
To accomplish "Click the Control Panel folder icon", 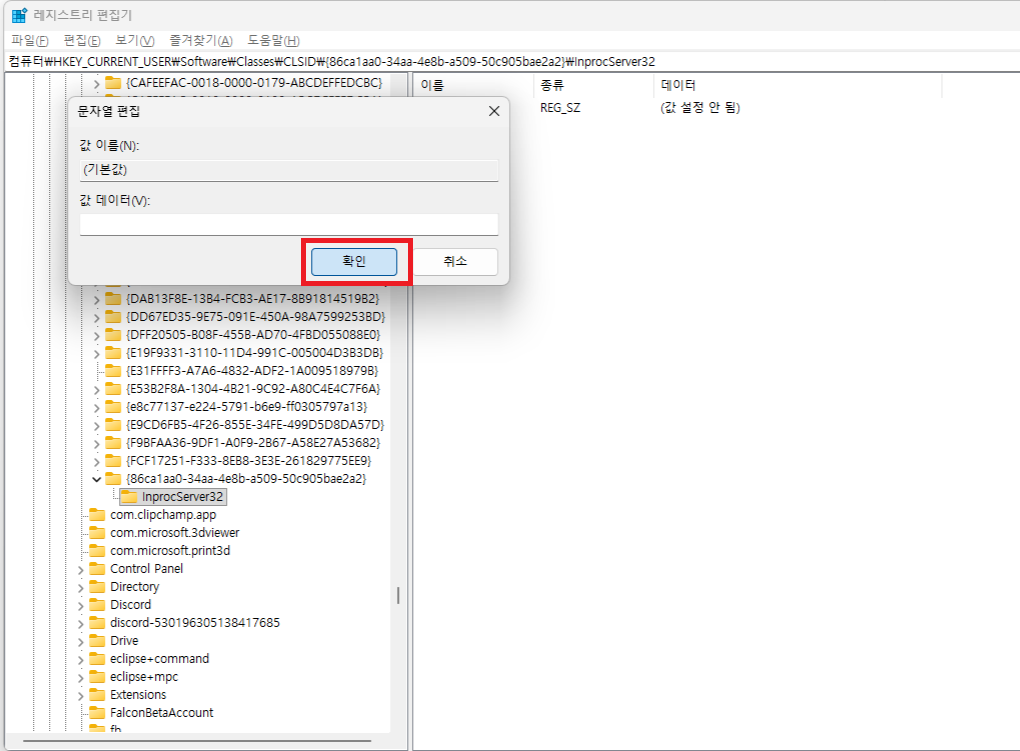I will click(x=98, y=569).
